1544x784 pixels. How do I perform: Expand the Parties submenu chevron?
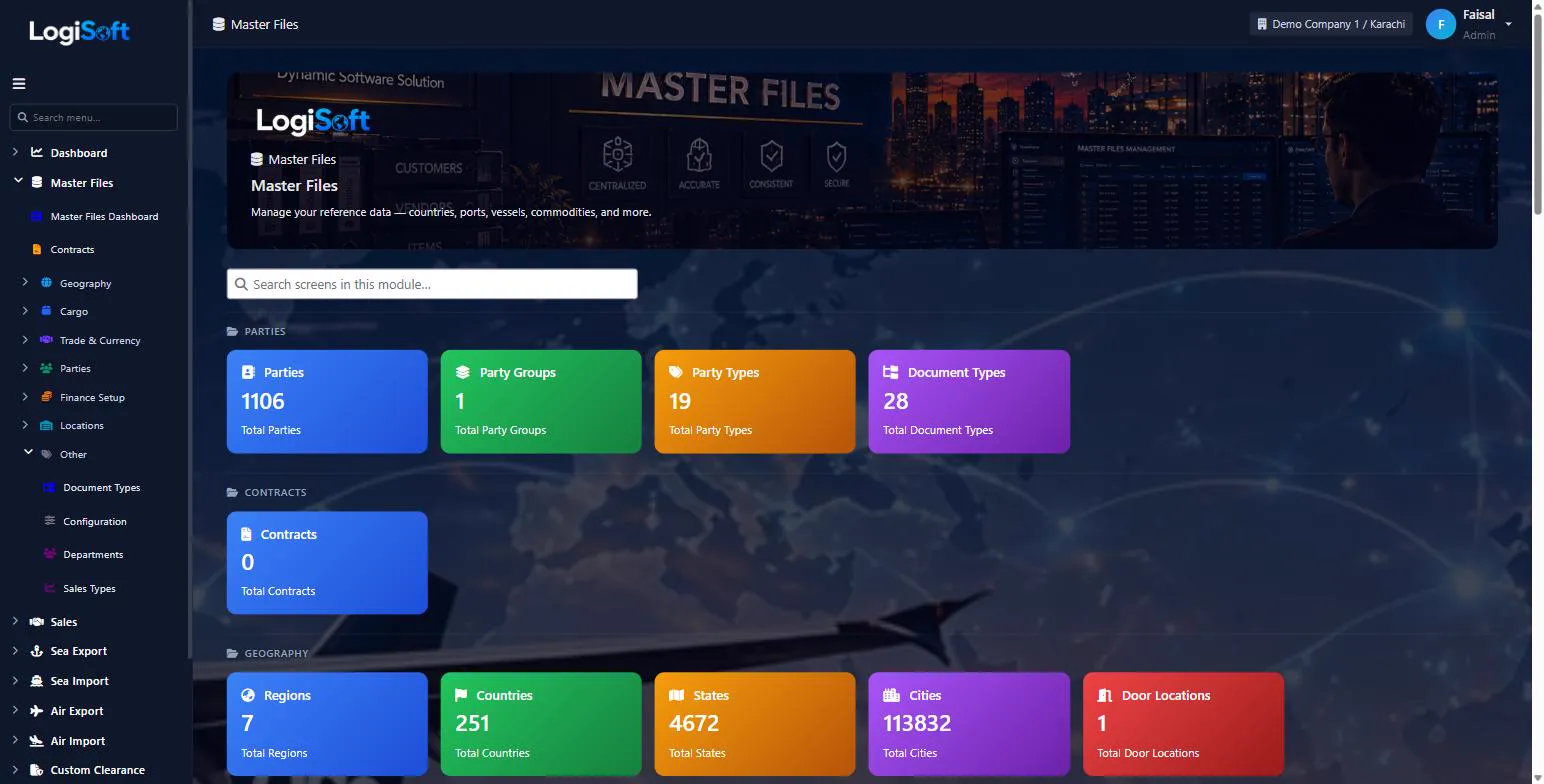(x=26, y=367)
